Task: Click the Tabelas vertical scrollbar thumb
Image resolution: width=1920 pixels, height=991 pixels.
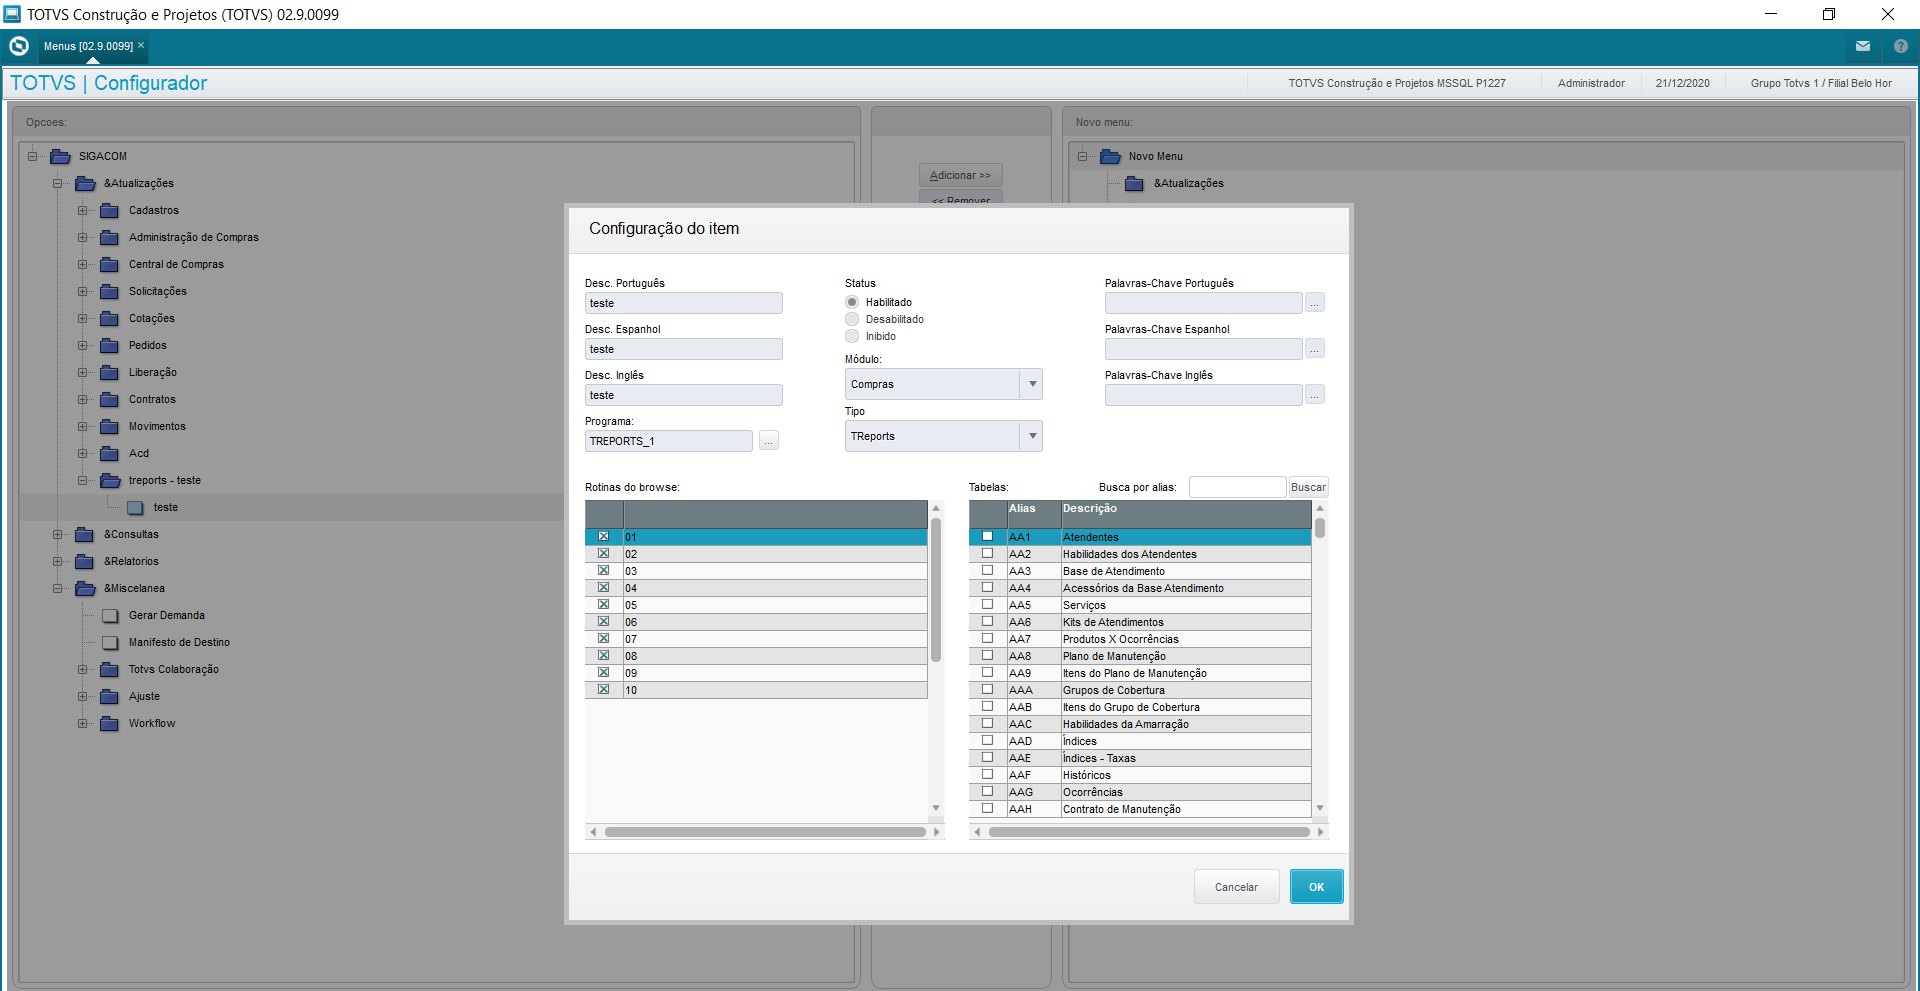Action: coord(1320,528)
